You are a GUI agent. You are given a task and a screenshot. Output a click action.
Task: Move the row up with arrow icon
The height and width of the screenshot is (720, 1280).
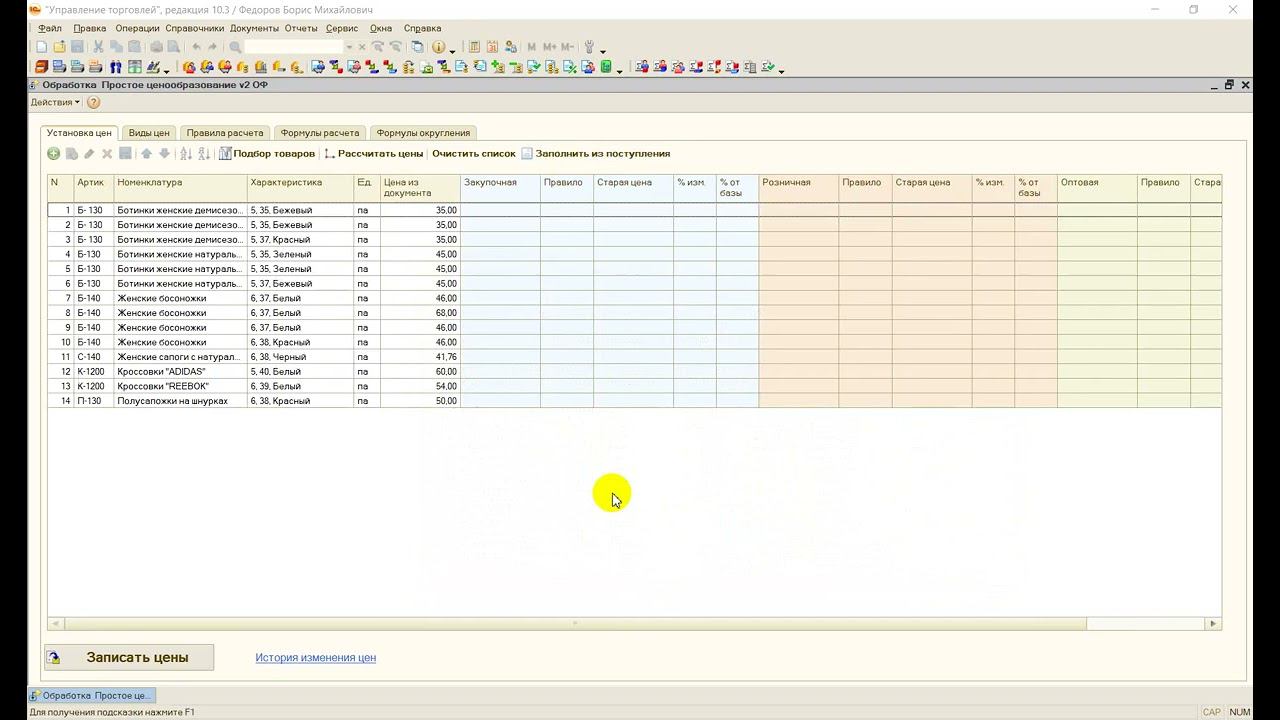(x=146, y=154)
